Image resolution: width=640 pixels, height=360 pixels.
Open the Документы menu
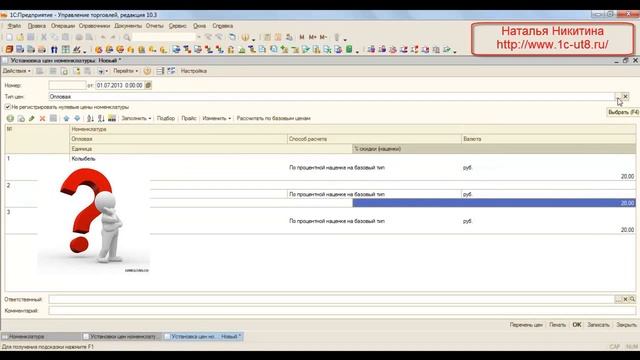(x=128, y=26)
